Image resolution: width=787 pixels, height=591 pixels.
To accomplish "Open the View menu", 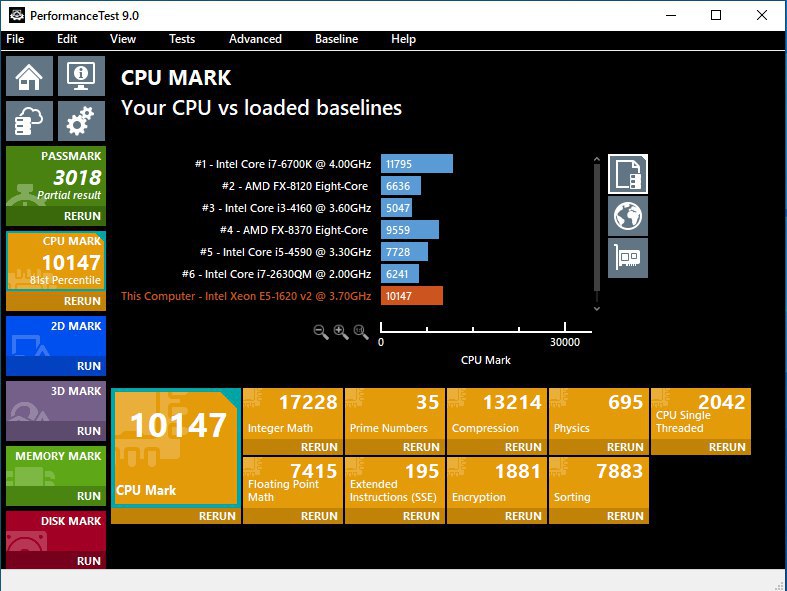I will pos(123,39).
